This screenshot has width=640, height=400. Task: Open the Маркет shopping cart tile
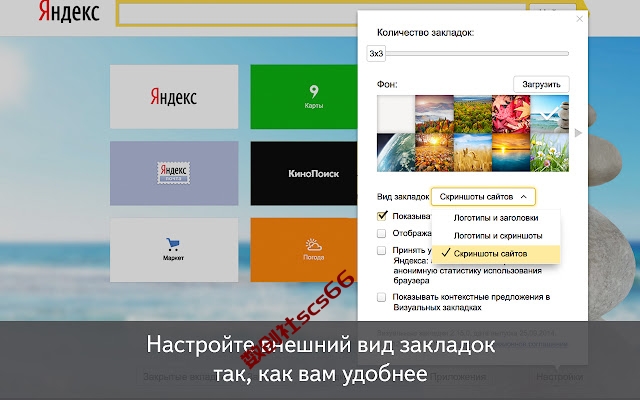click(174, 249)
